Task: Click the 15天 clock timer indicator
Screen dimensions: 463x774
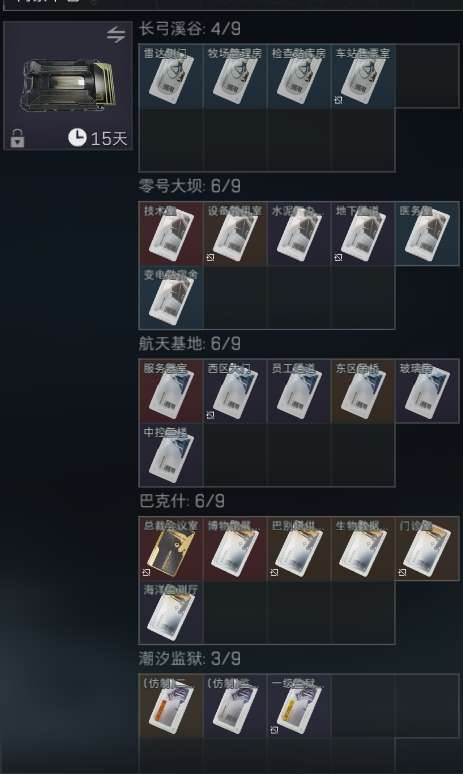Action: click(98, 138)
